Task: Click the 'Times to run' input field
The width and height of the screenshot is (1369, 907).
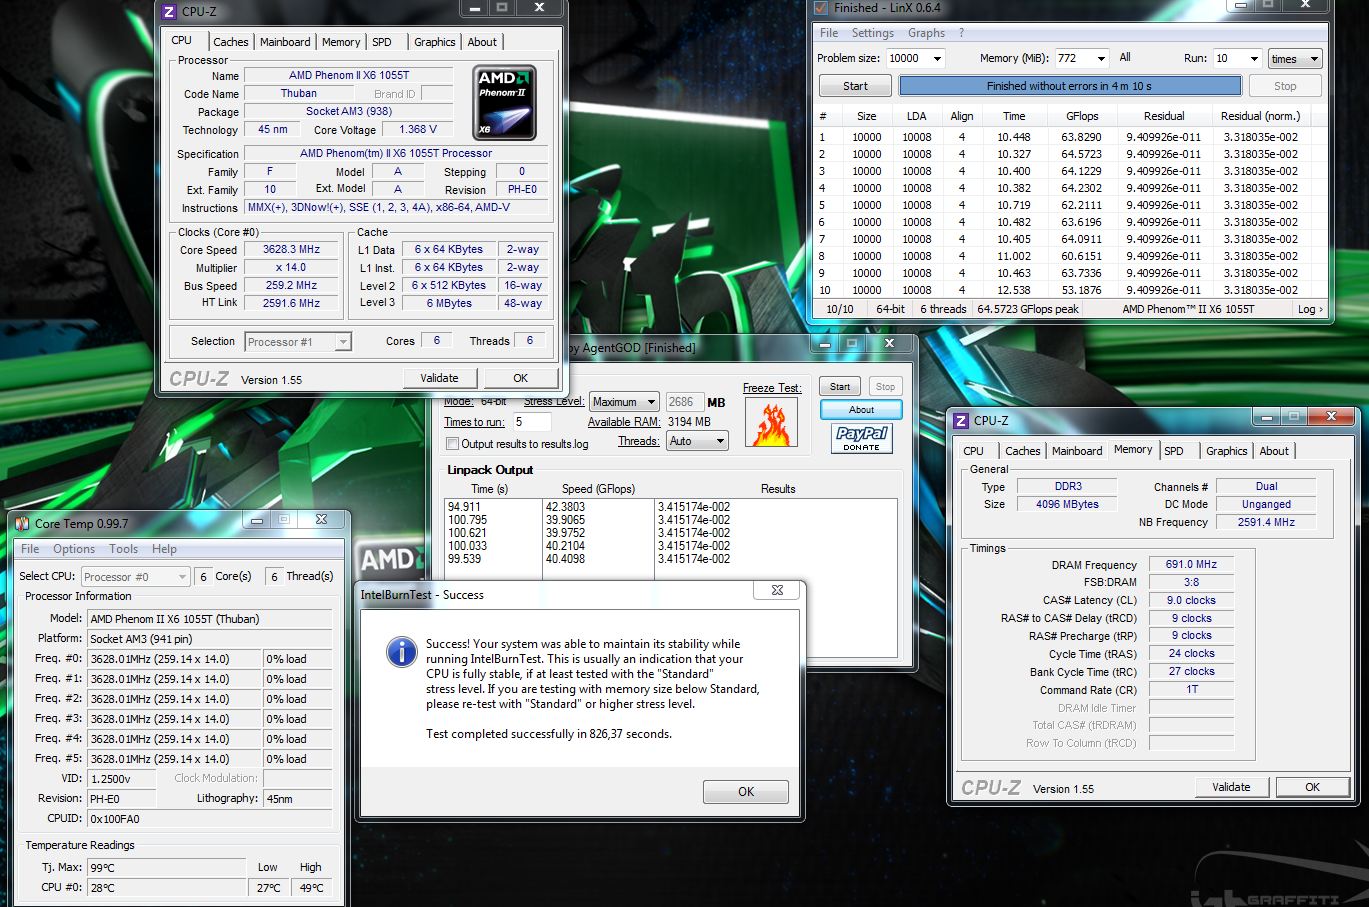Action: point(532,422)
